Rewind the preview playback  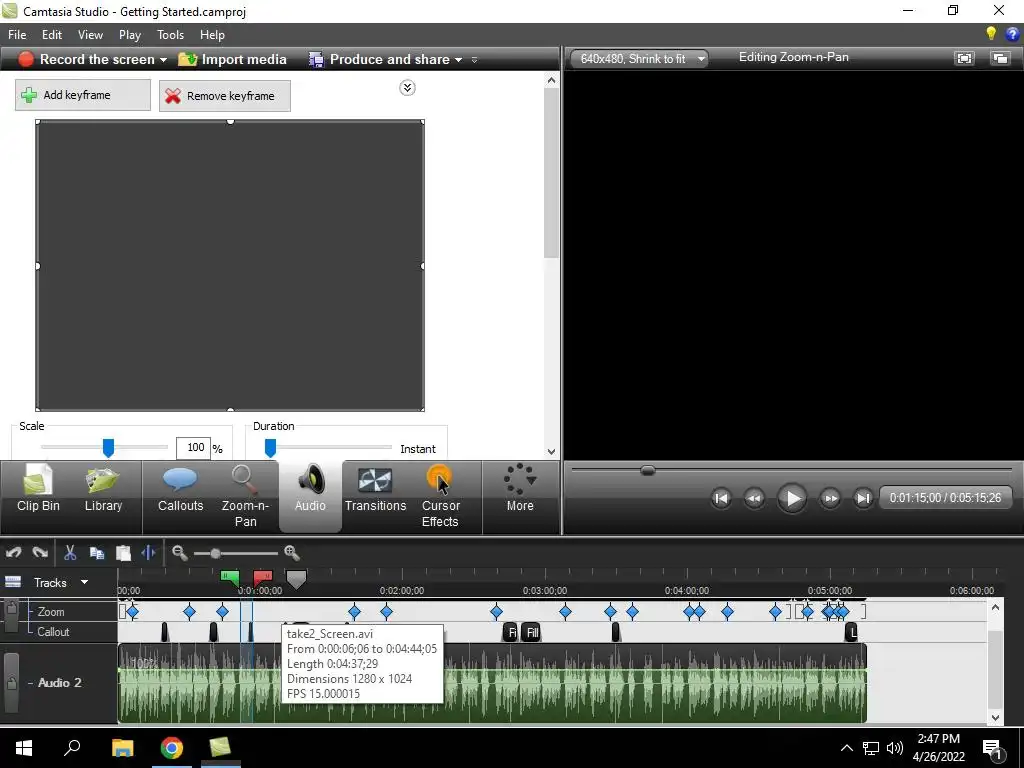tap(754, 498)
